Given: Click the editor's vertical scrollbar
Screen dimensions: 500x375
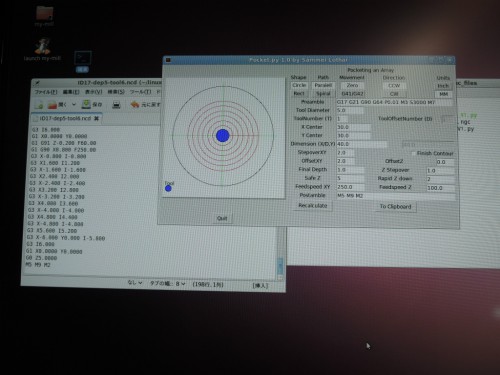Looking at the screenshot, I should pyautogui.click(x=281, y=252).
